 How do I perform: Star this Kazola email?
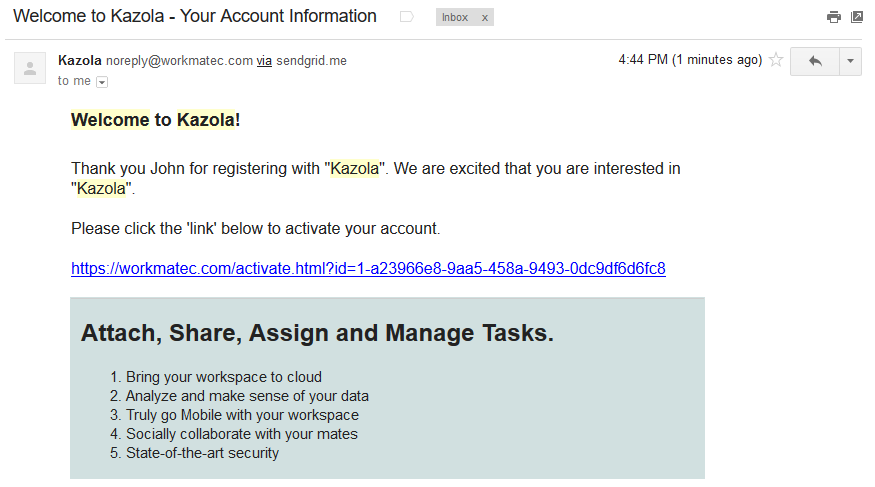click(x=776, y=60)
